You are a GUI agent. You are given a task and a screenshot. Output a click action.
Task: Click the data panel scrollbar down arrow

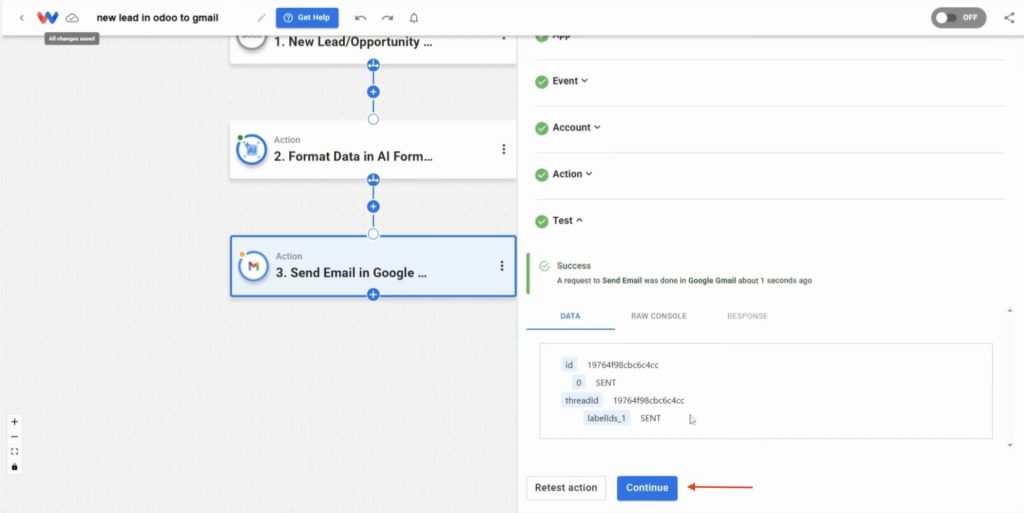[1010, 445]
